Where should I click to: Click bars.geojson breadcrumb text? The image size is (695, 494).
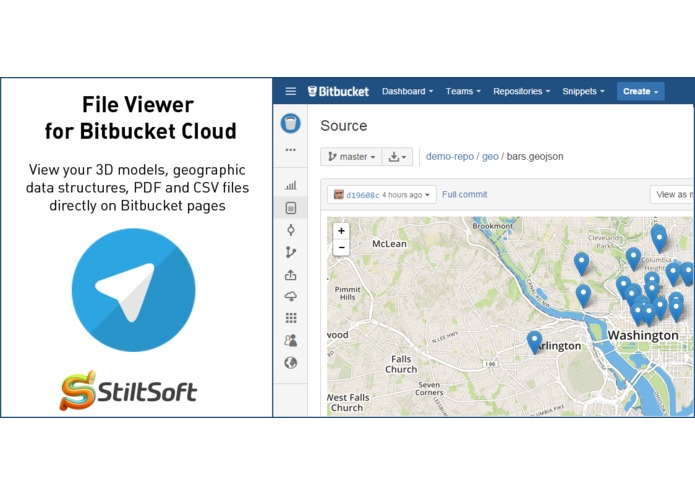[x=535, y=156]
